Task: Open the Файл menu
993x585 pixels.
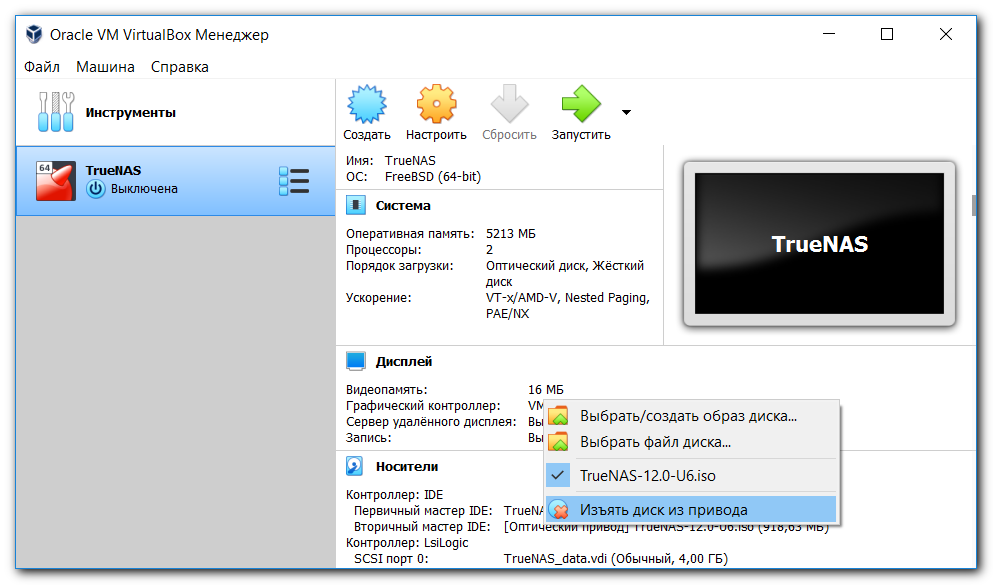Action: 42,66
